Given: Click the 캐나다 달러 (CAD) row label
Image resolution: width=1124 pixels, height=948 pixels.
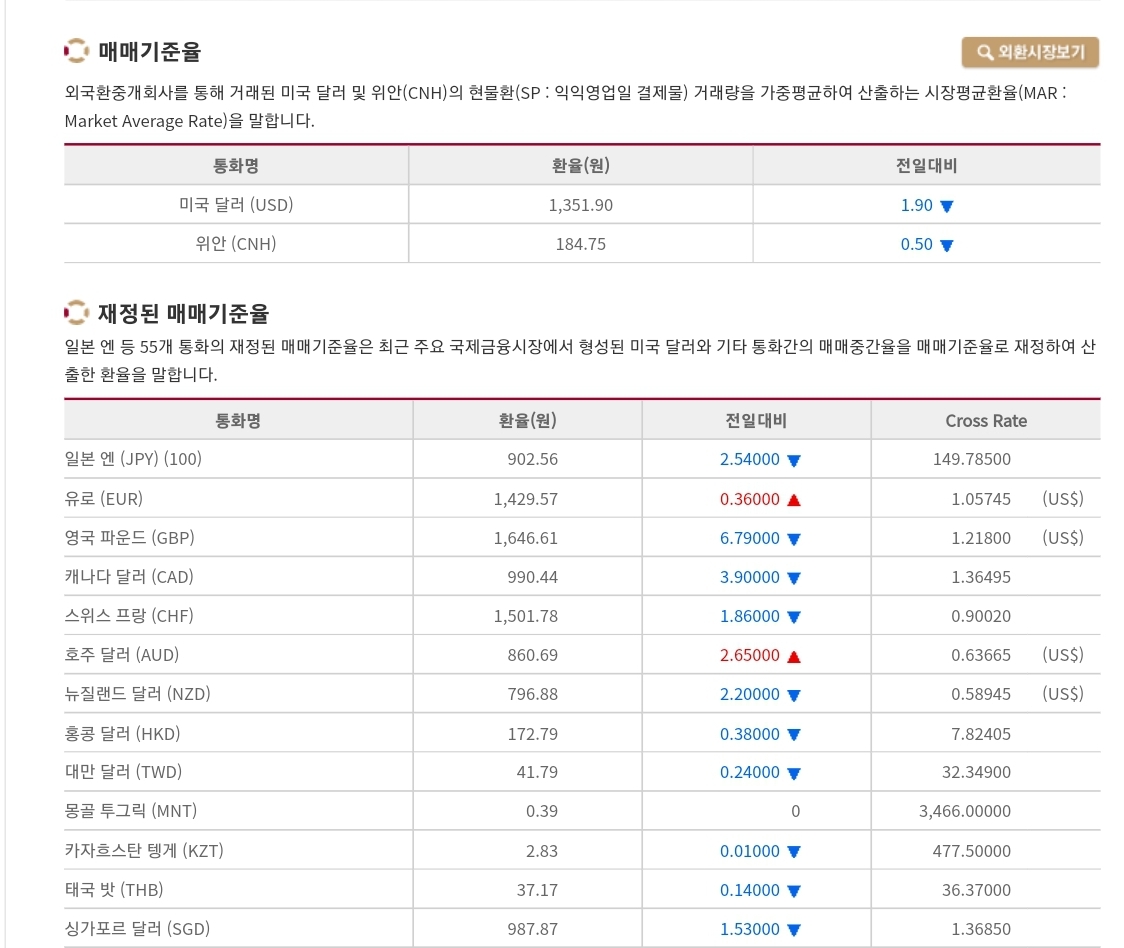Looking at the screenshot, I should coord(129,577).
